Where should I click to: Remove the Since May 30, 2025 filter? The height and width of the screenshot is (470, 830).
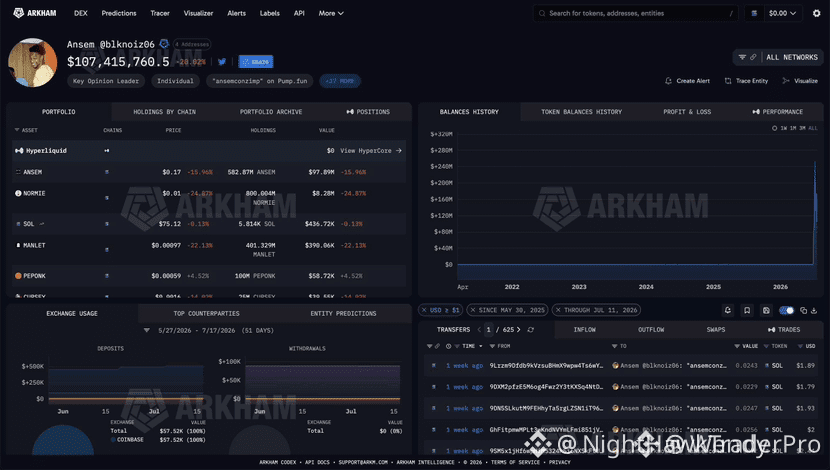point(473,310)
